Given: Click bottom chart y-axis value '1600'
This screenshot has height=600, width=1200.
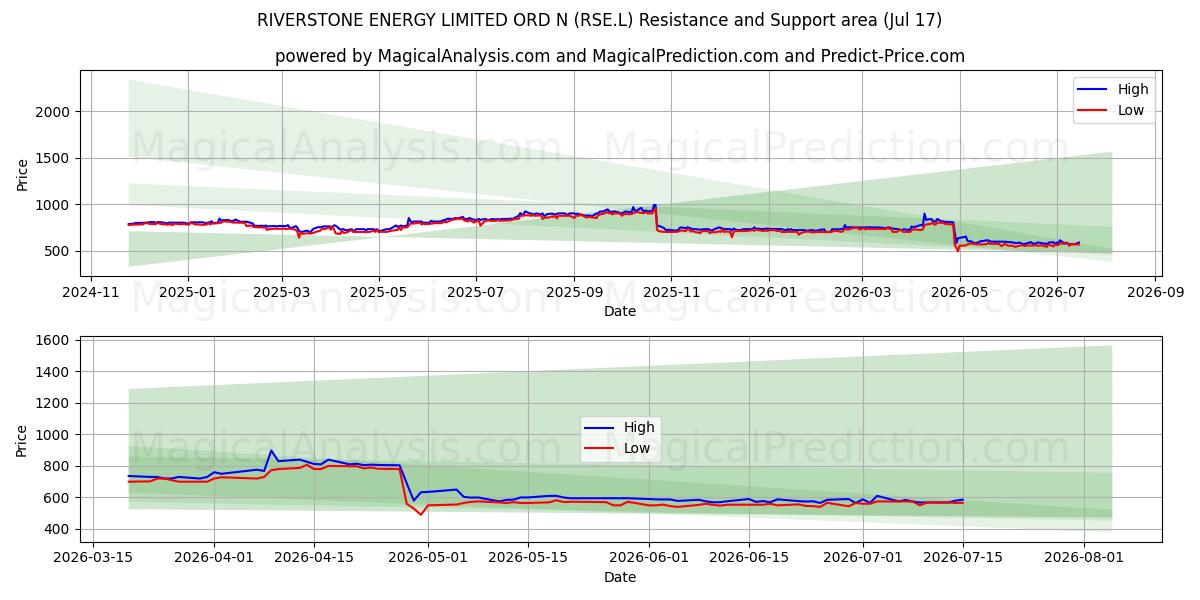Looking at the screenshot, I should pyautogui.click(x=54, y=341).
